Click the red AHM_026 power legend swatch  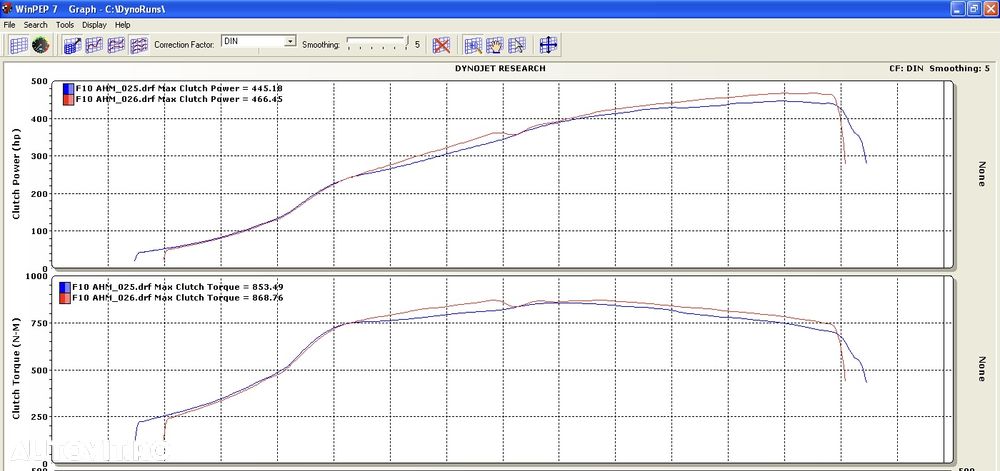point(69,99)
